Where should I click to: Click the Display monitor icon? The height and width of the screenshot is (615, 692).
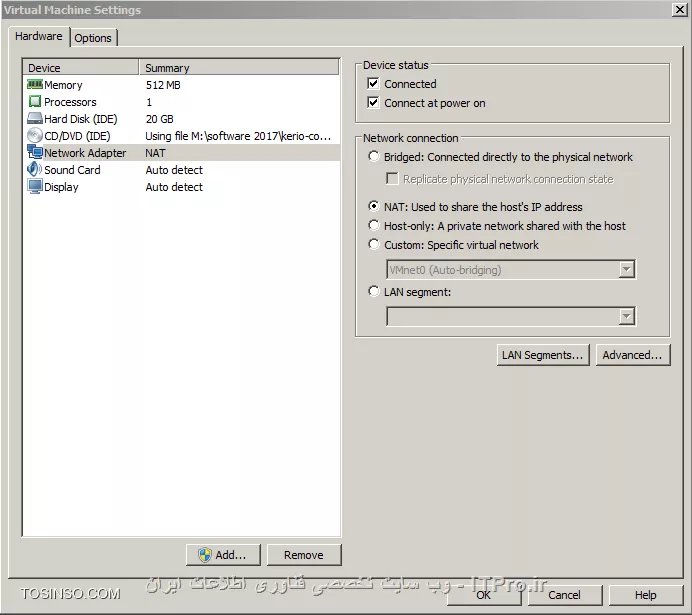(x=35, y=187)
